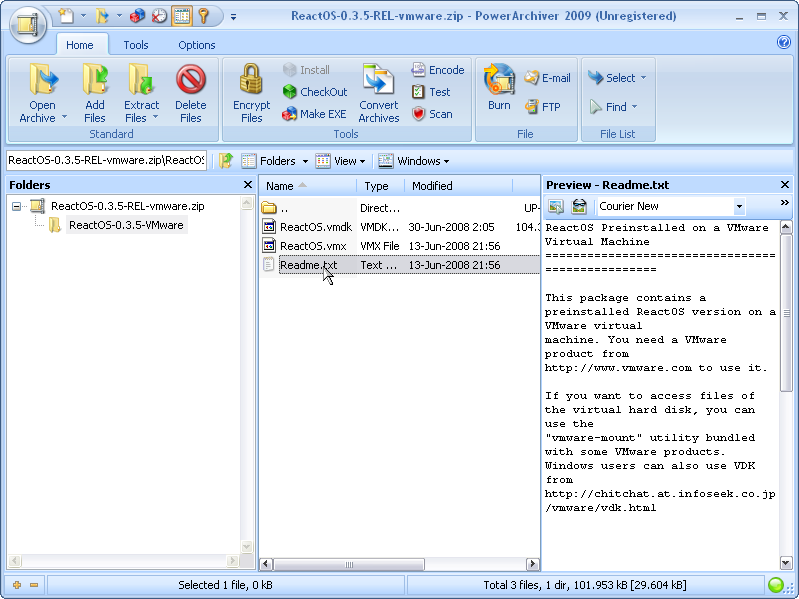Click the red clock quick-access icon
Image resolution: width=799 pixels, height=599 pixels.
[x=159, y=16]
